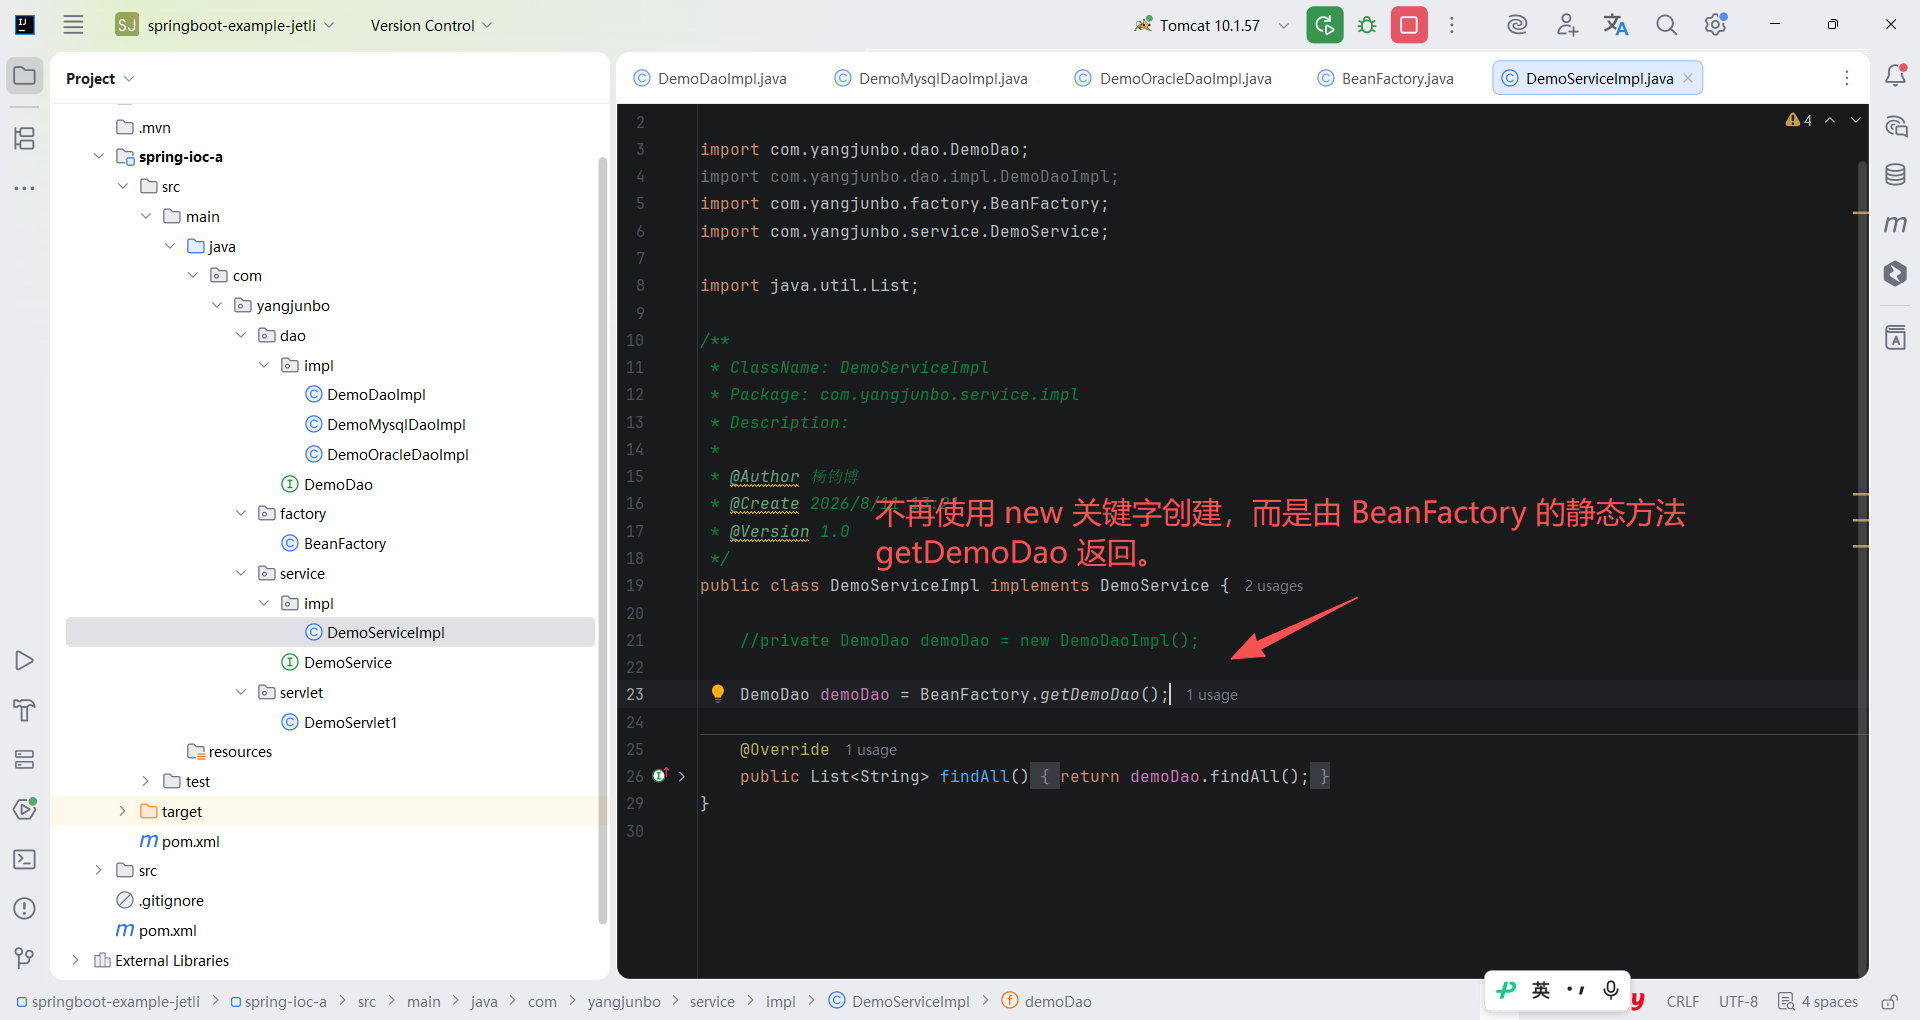Expand the target folder node

pos(123,811)
